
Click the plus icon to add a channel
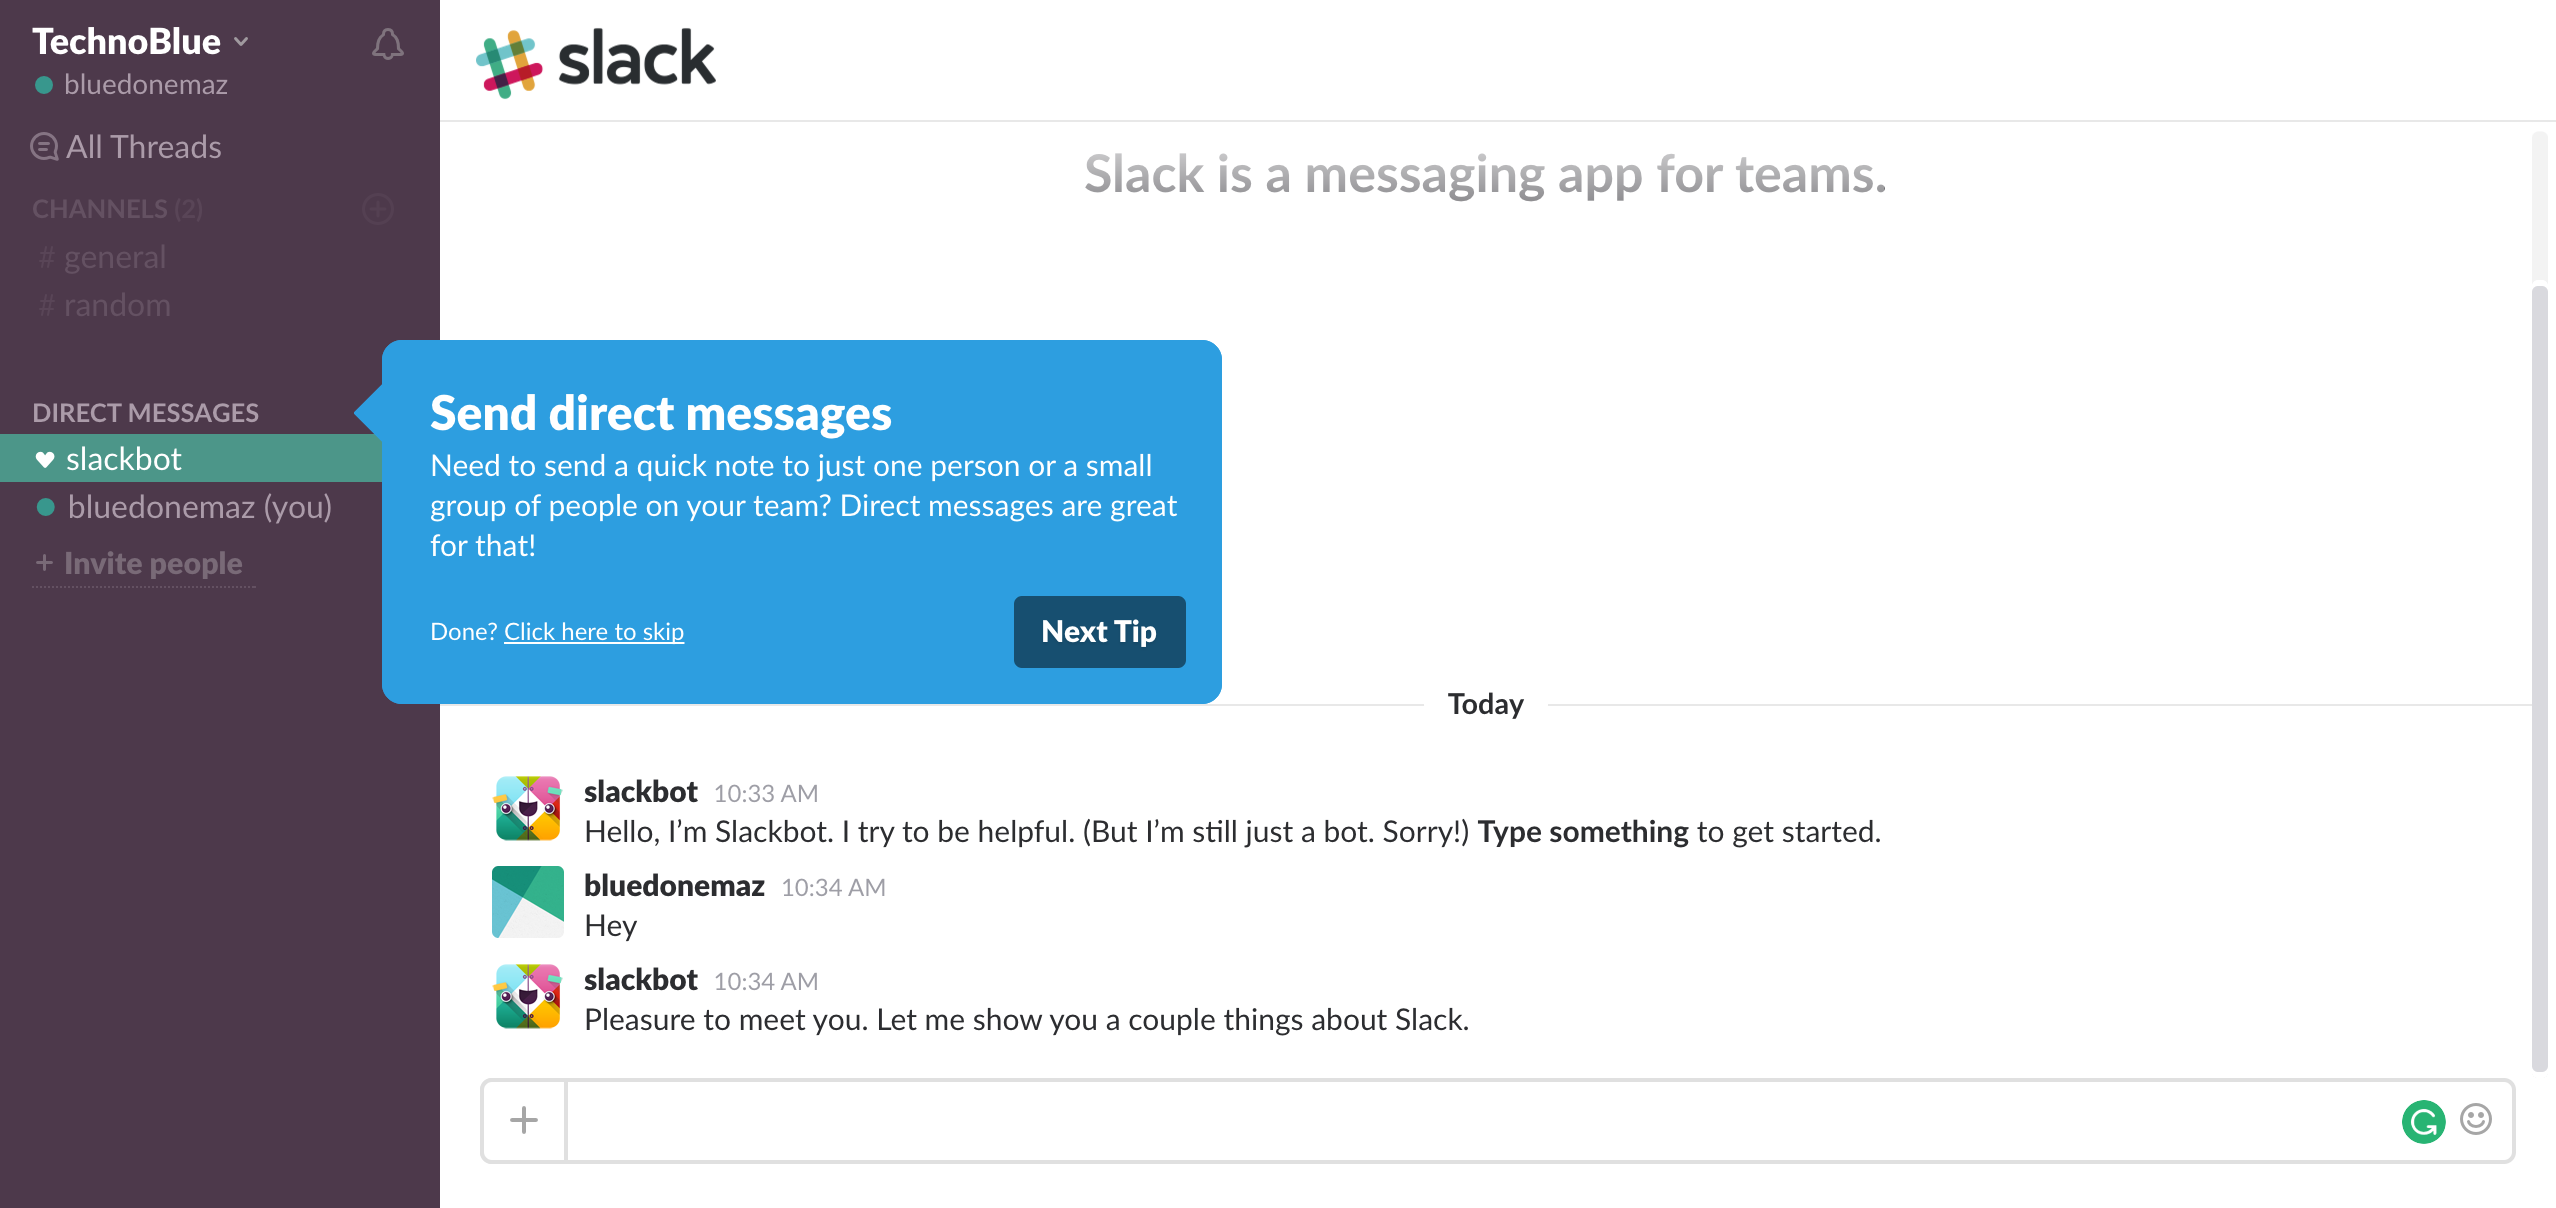click(377, 210)
